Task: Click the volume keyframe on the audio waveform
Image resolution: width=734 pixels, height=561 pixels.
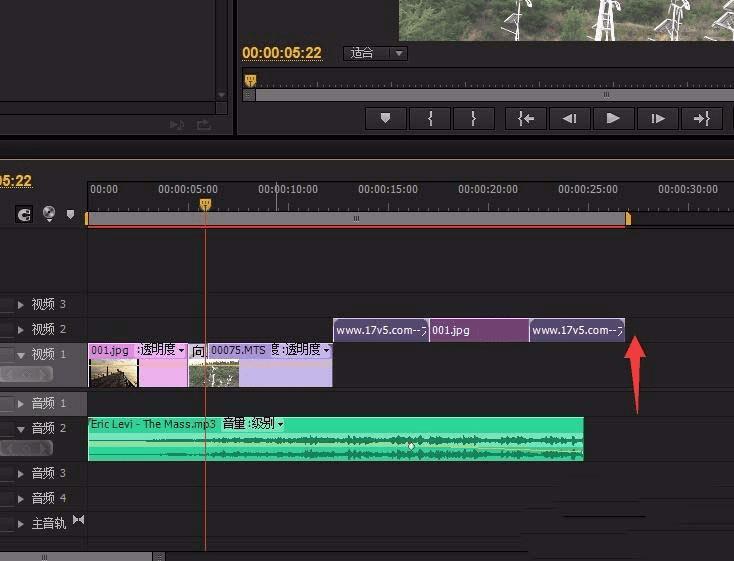Action: 411,446
